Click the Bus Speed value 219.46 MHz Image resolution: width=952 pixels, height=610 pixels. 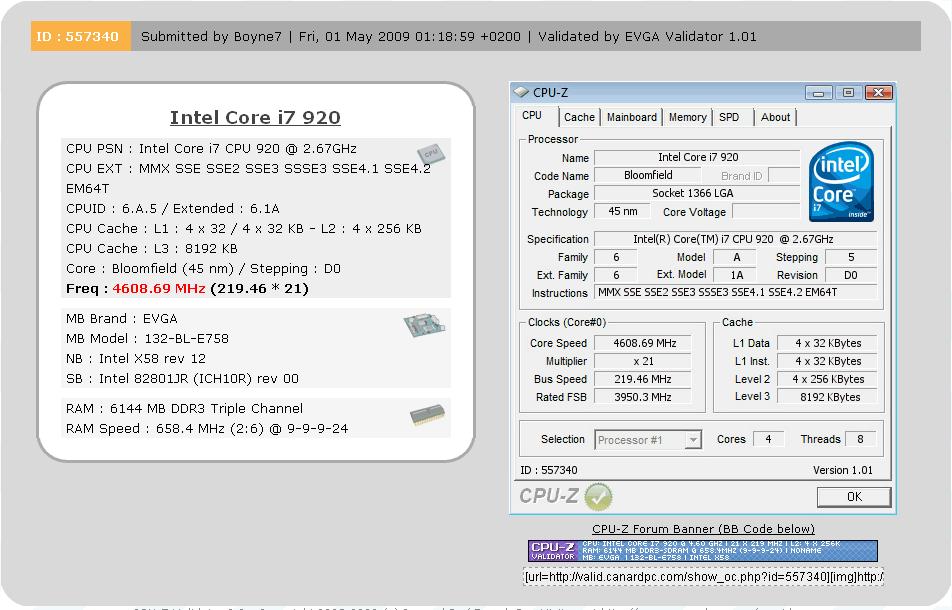point(644,379)
